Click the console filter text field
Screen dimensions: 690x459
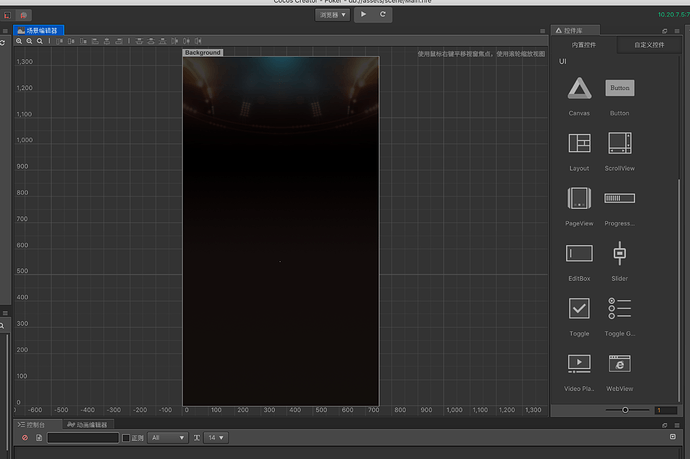[83, 437]
